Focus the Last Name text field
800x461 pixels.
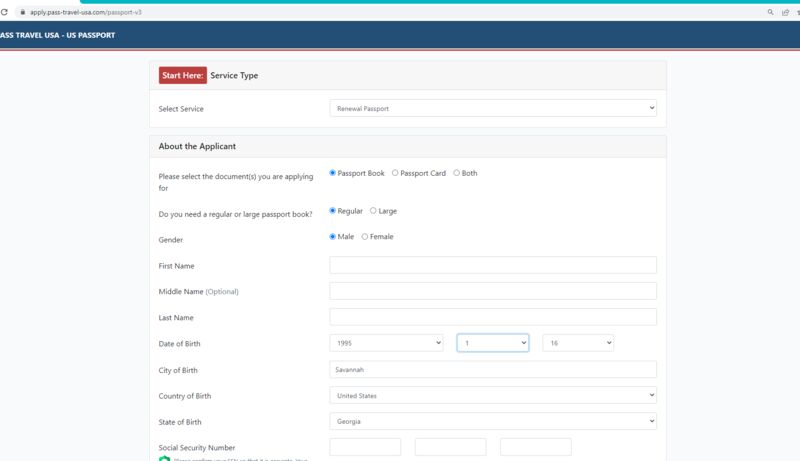coord(493,317)
